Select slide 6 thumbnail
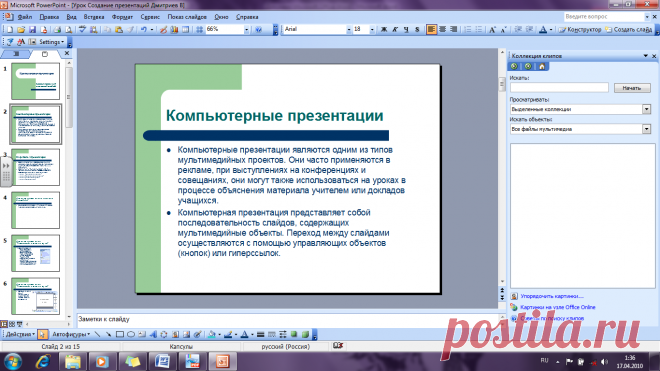This screenshot has width=660, height=371. point(36,296)
